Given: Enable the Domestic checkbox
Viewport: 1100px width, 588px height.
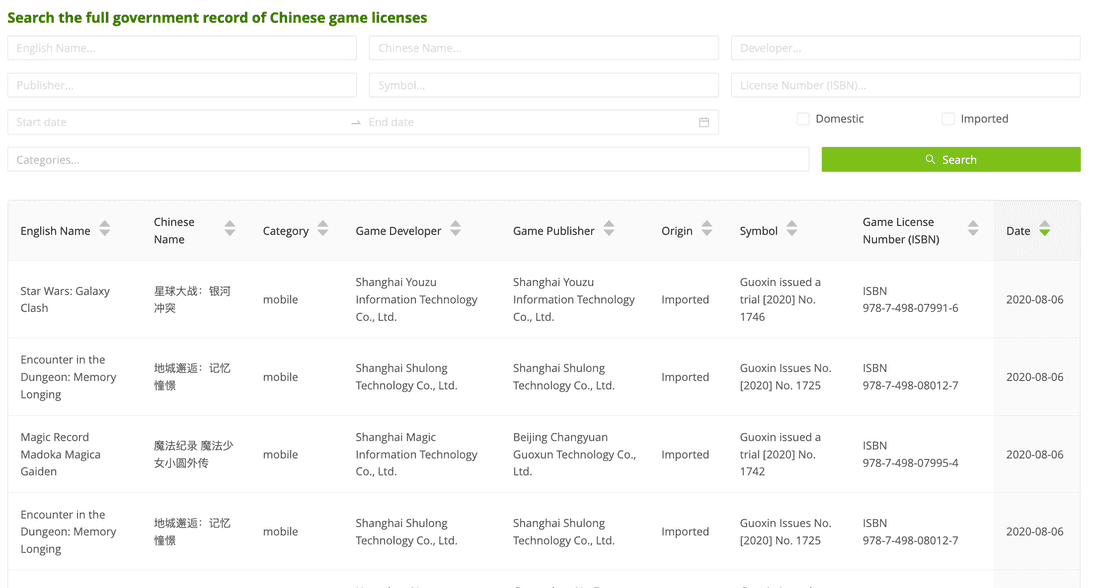Looking at the screenshot, I should [x=803, y=119].
